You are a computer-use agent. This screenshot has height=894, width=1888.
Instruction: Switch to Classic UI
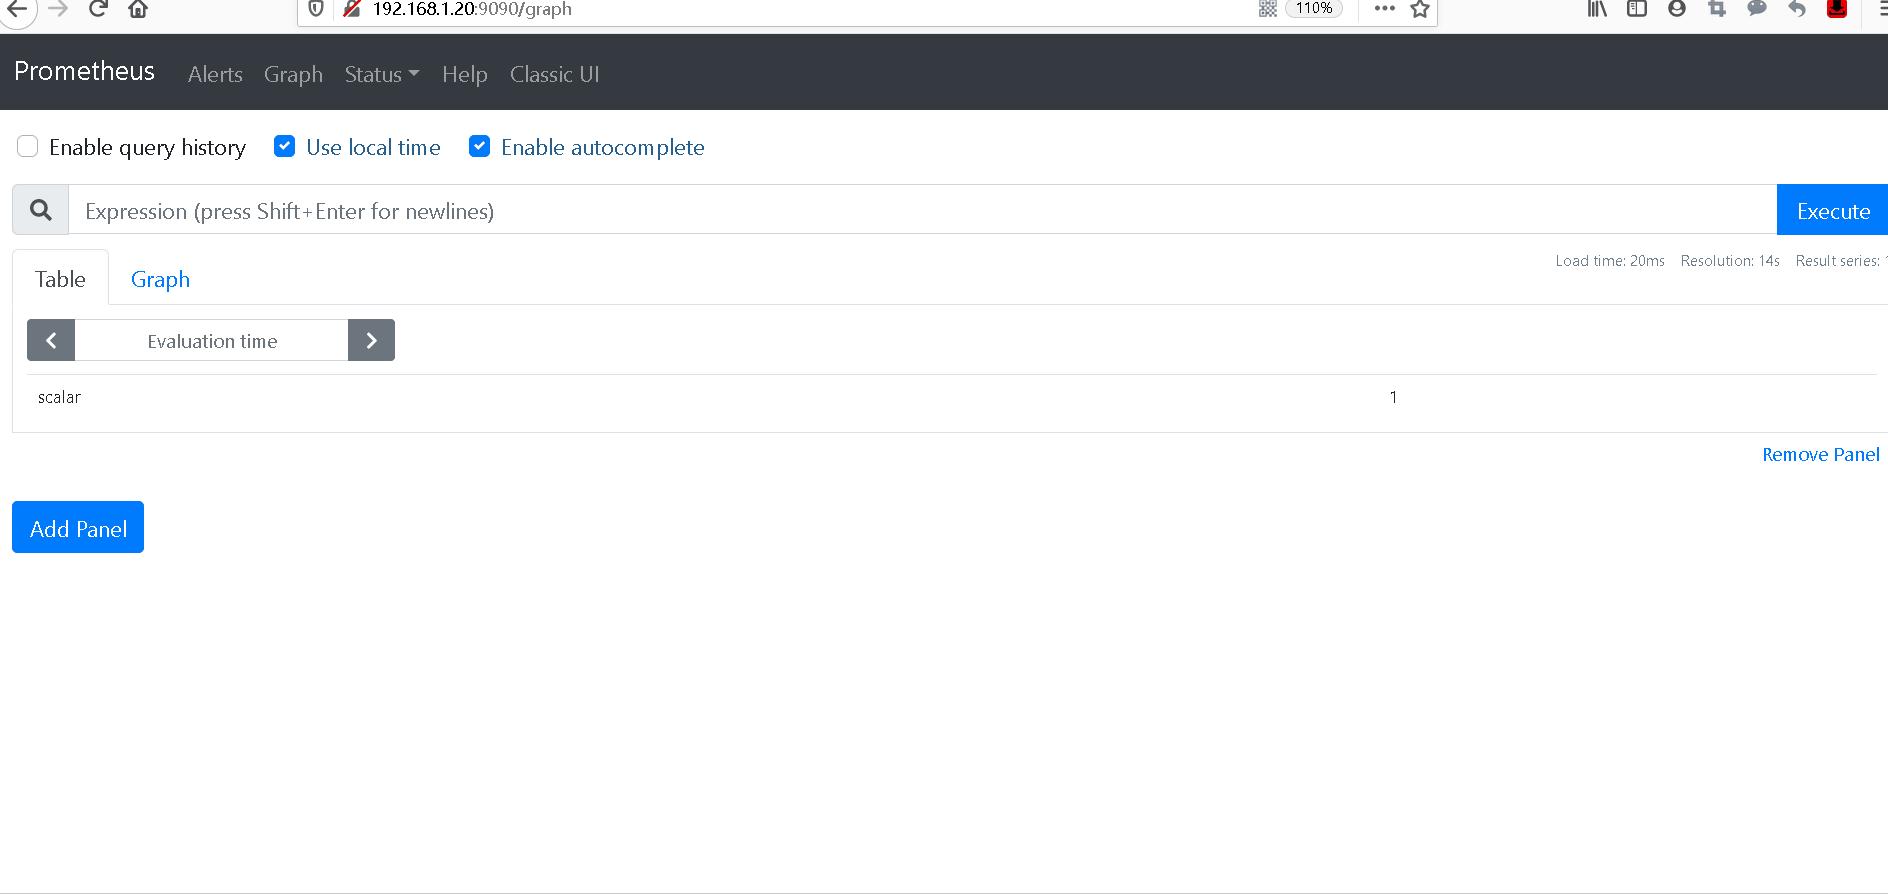[555, 75]
